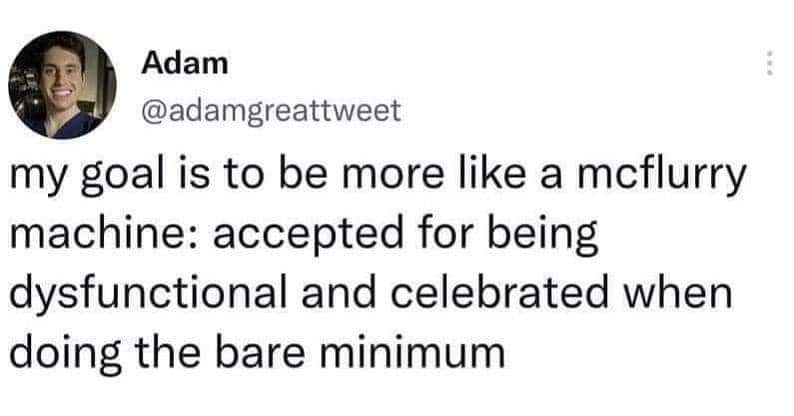Screen dimensions: 794x416
Task: Click the word "machine:" in the tweet
Action: [x=90, y=240]
